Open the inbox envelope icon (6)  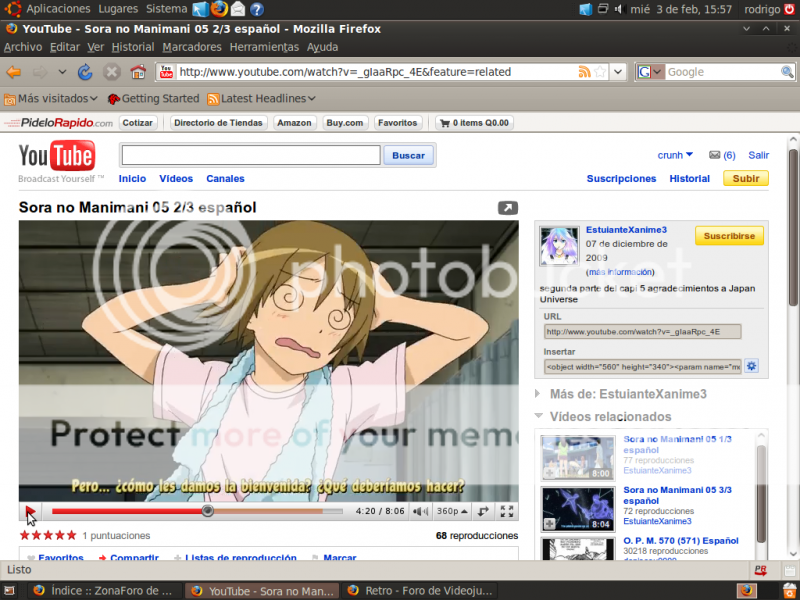coord(714,155)
